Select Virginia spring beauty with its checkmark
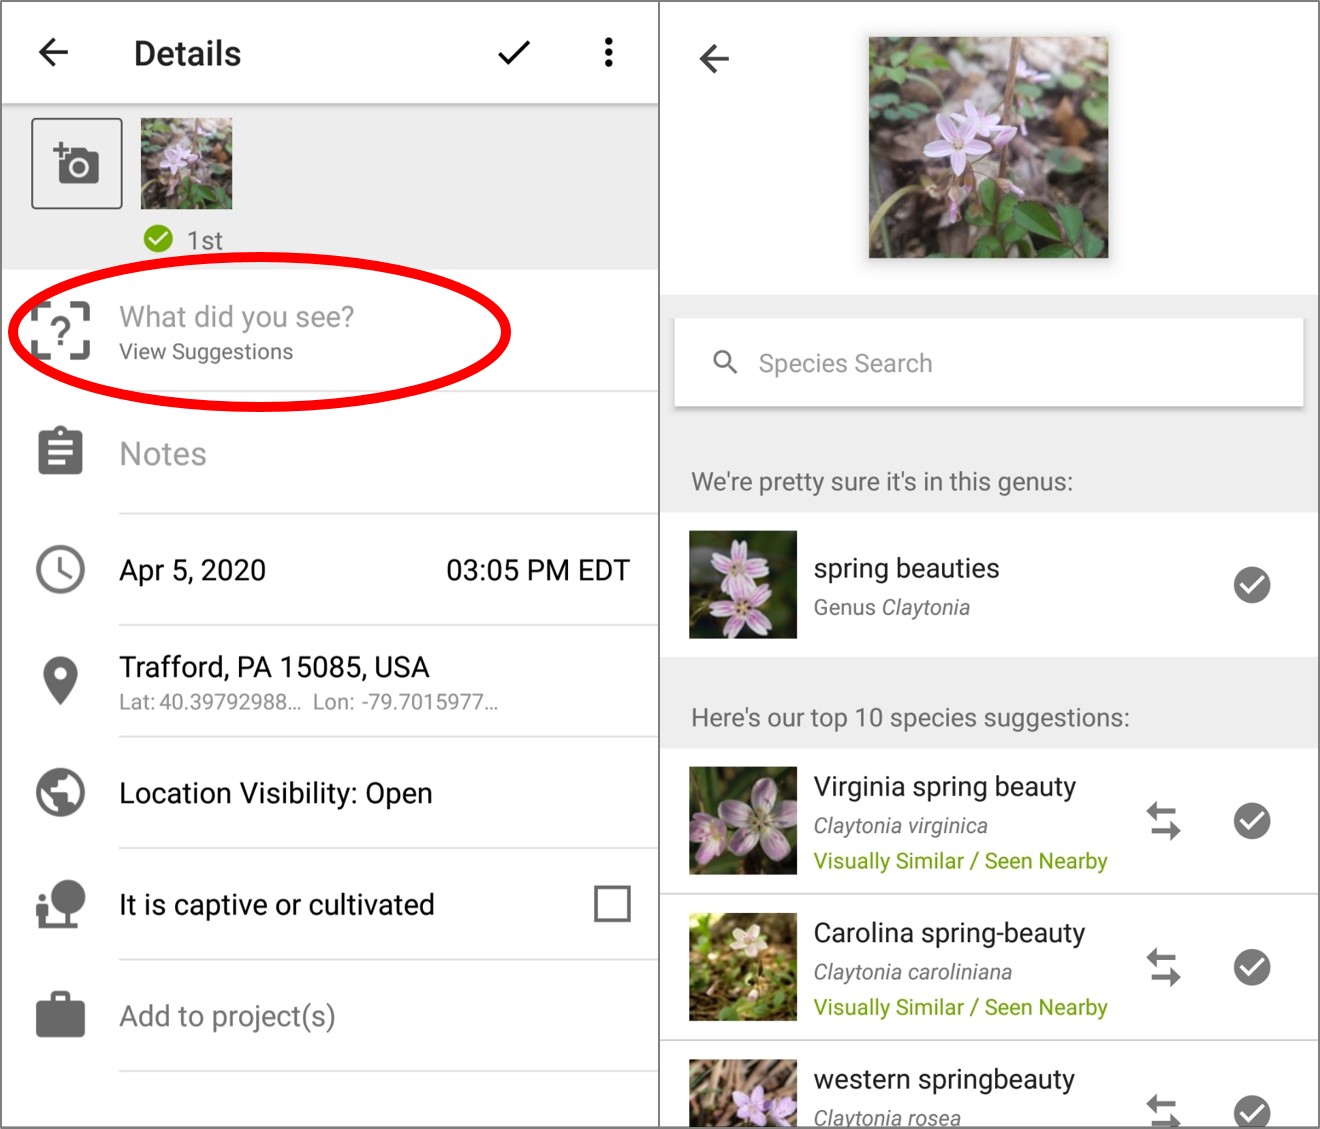Image resolution: width=1320 pixels, height=1129 pixels. click(1252, 821)
